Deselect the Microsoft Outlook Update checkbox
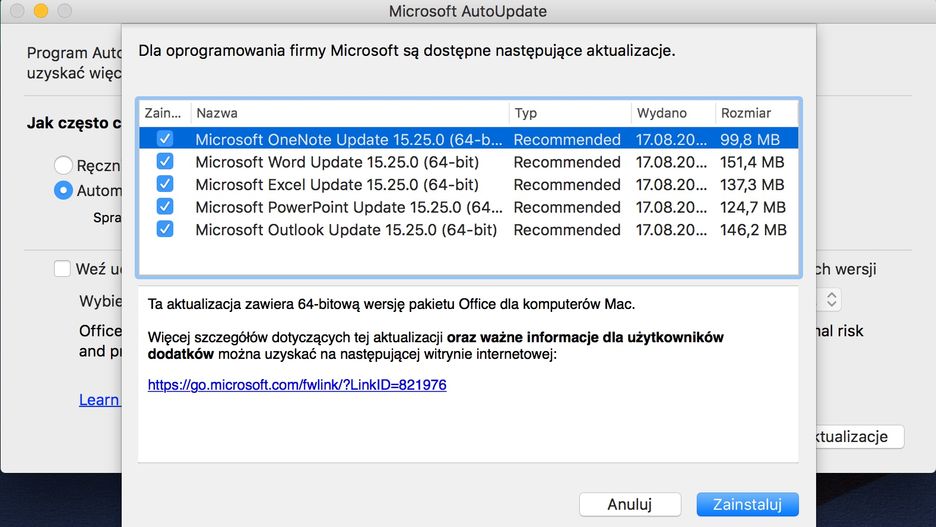Image resolution: width=936 pixels, height=527 pixels. point(165,229)
